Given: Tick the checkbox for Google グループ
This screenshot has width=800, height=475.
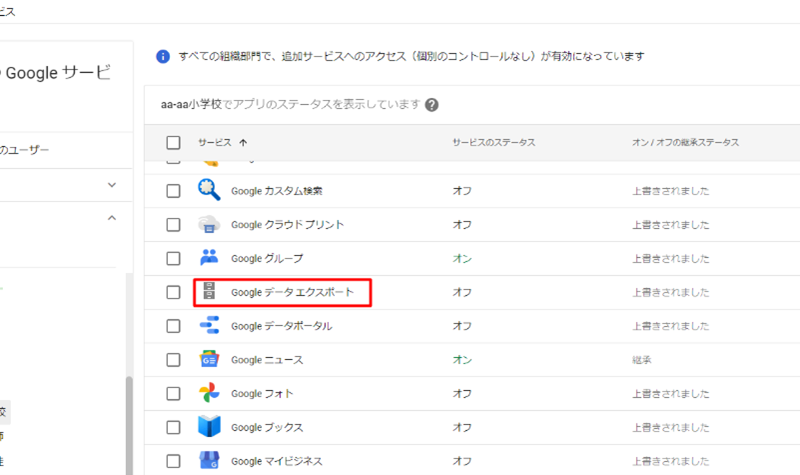Looking at the screenshot, I should pos(173,258).
